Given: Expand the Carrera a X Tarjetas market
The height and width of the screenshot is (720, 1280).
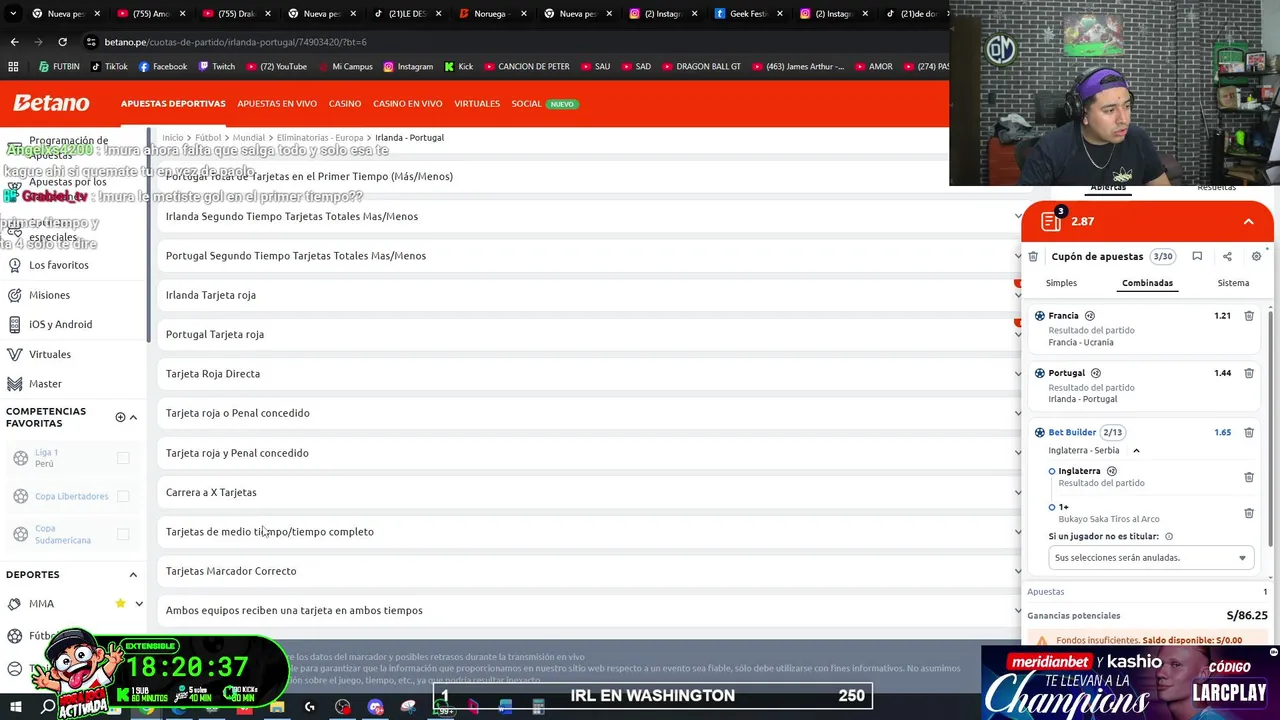Looking at the screenshot, I should (1018, 492).
